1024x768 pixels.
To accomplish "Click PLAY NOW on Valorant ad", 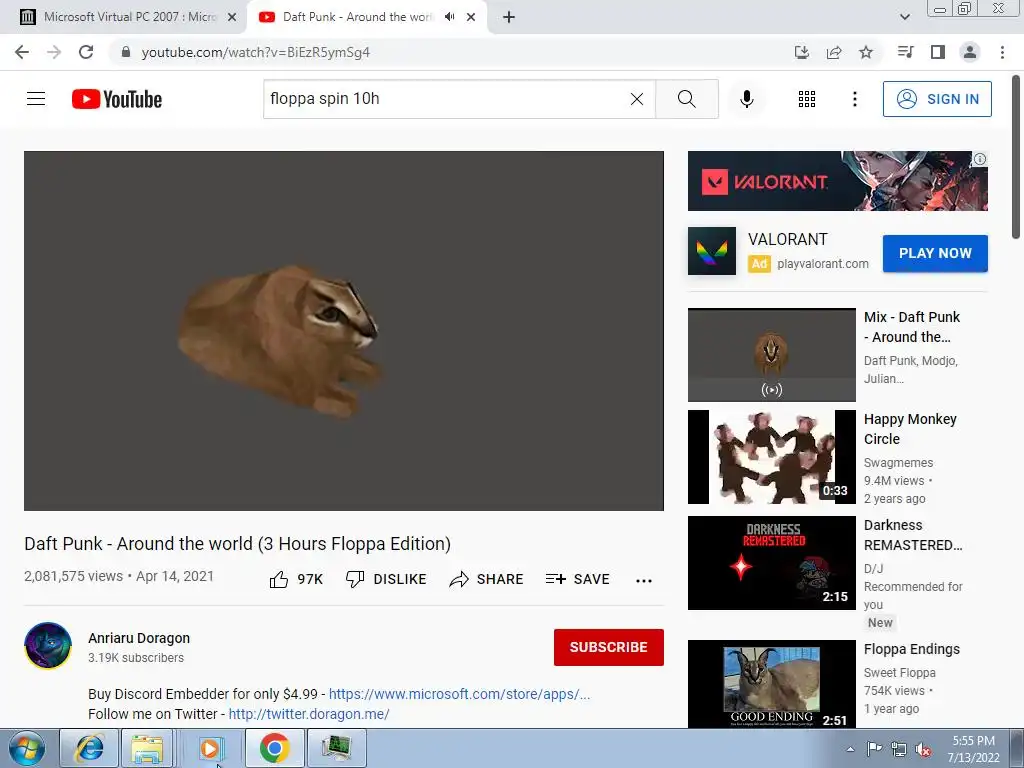I will tap(935, 253).
